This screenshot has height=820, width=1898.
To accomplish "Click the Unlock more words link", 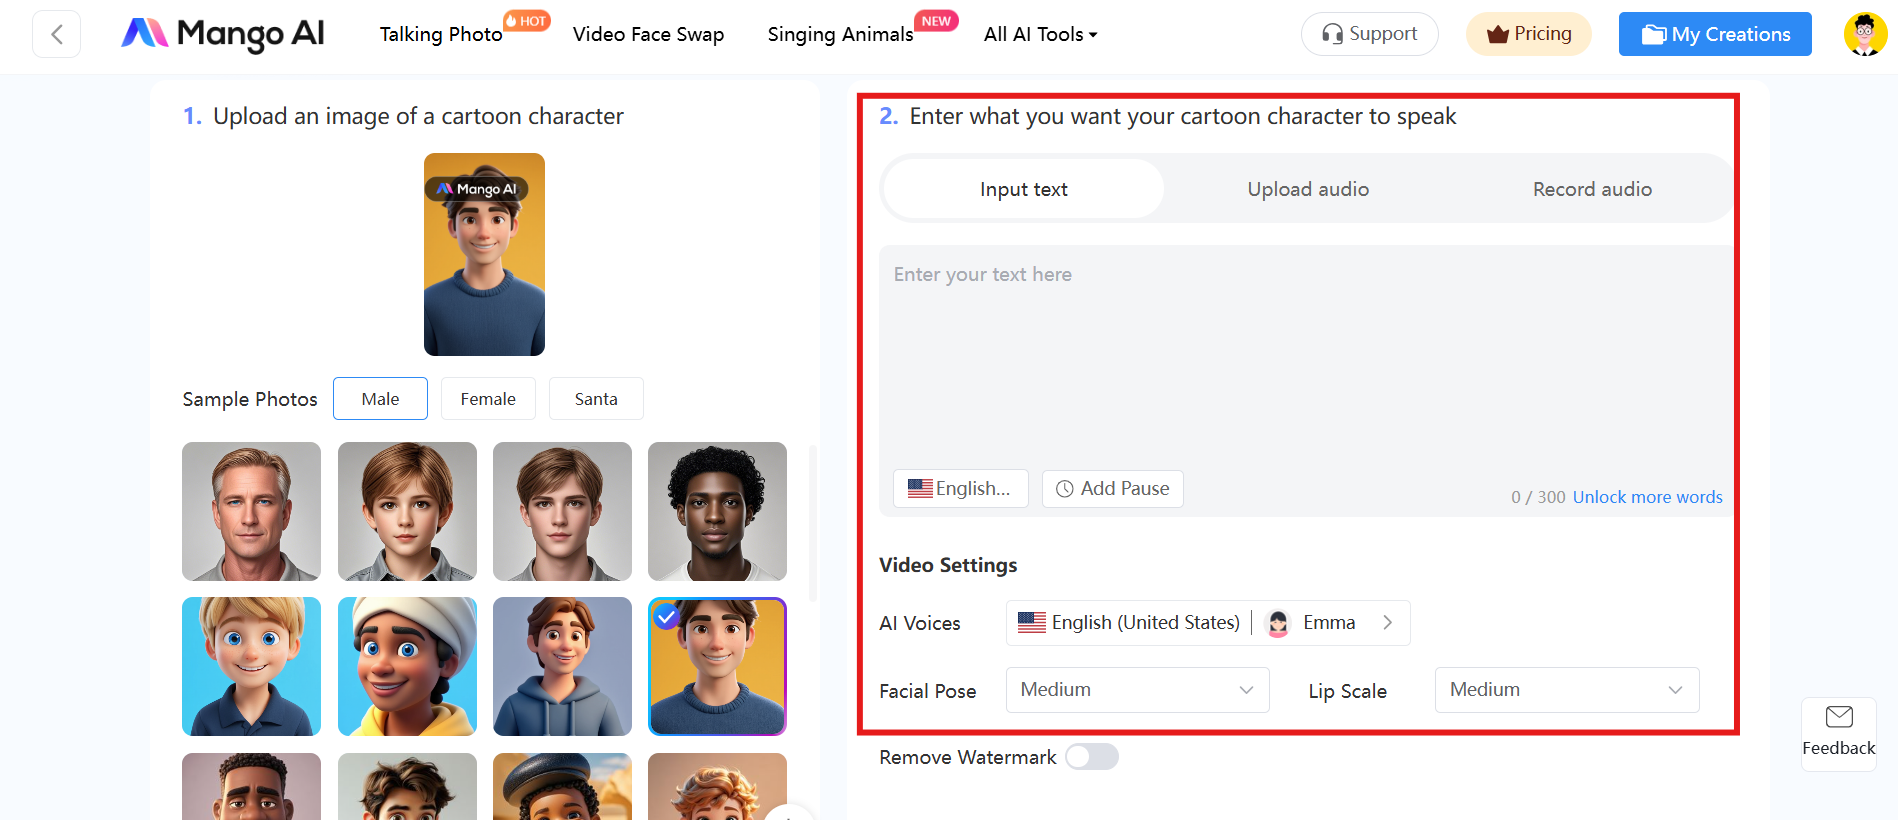I will click(x=1647, y=497).
